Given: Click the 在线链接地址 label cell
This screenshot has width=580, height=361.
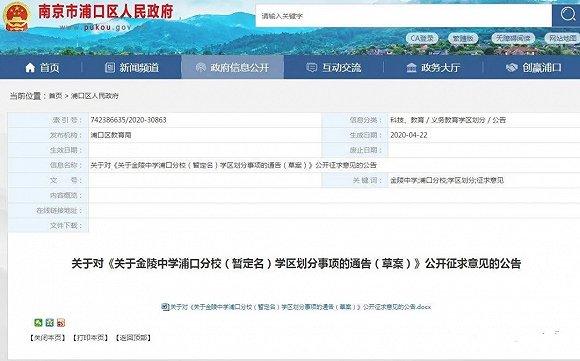Looking at the screenshot, I should pos(48,210).
